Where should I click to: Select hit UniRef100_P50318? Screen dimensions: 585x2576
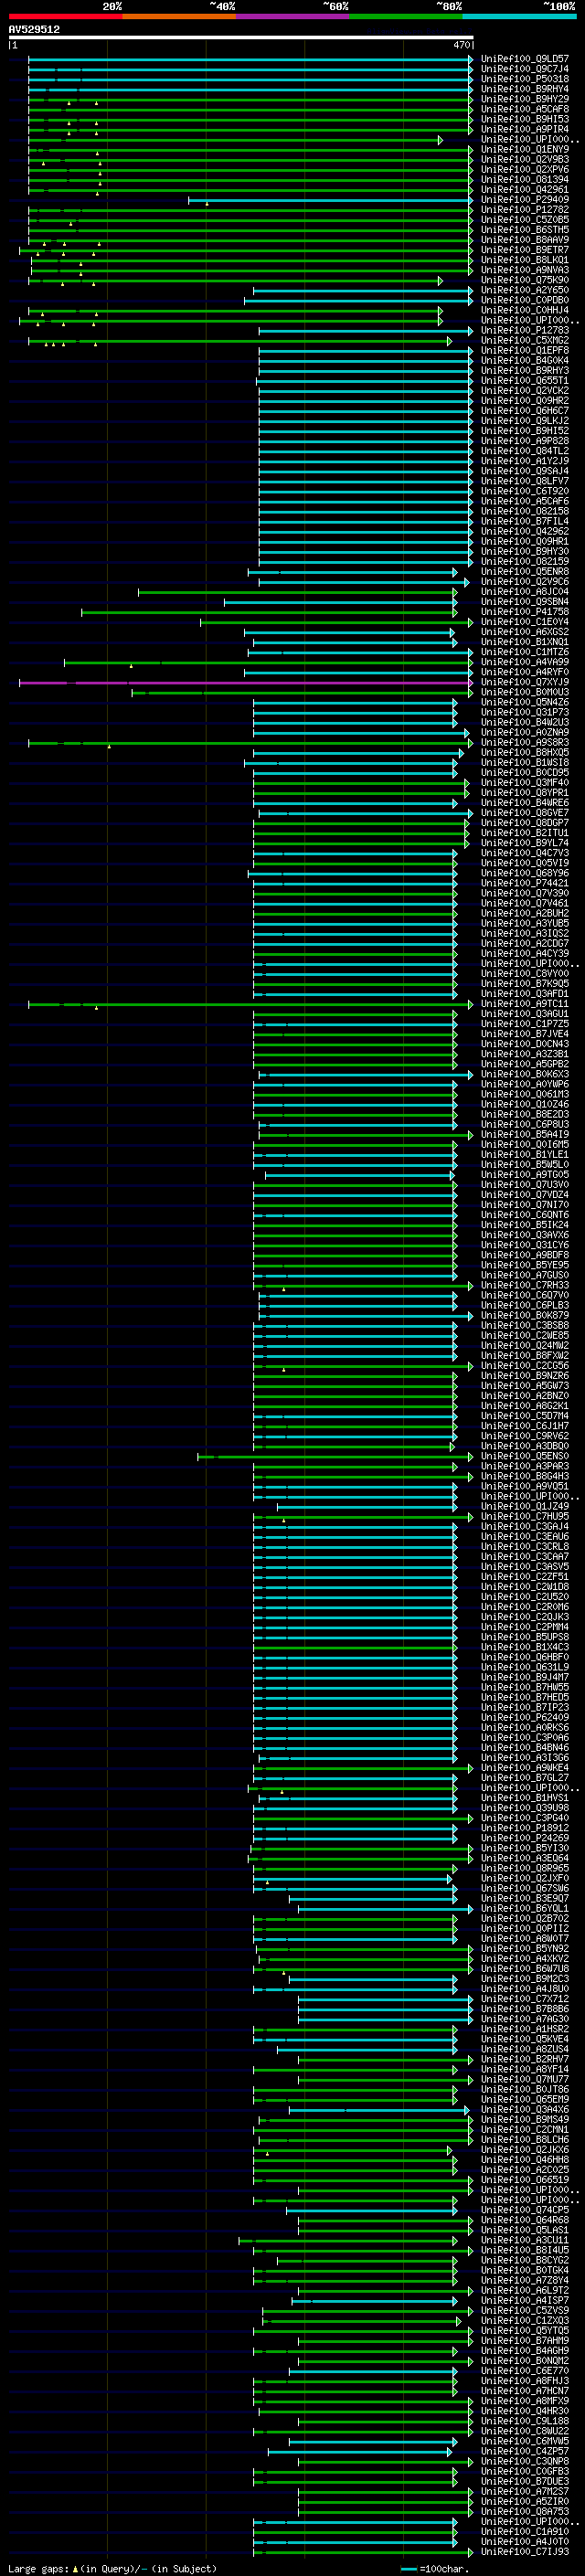525,80
